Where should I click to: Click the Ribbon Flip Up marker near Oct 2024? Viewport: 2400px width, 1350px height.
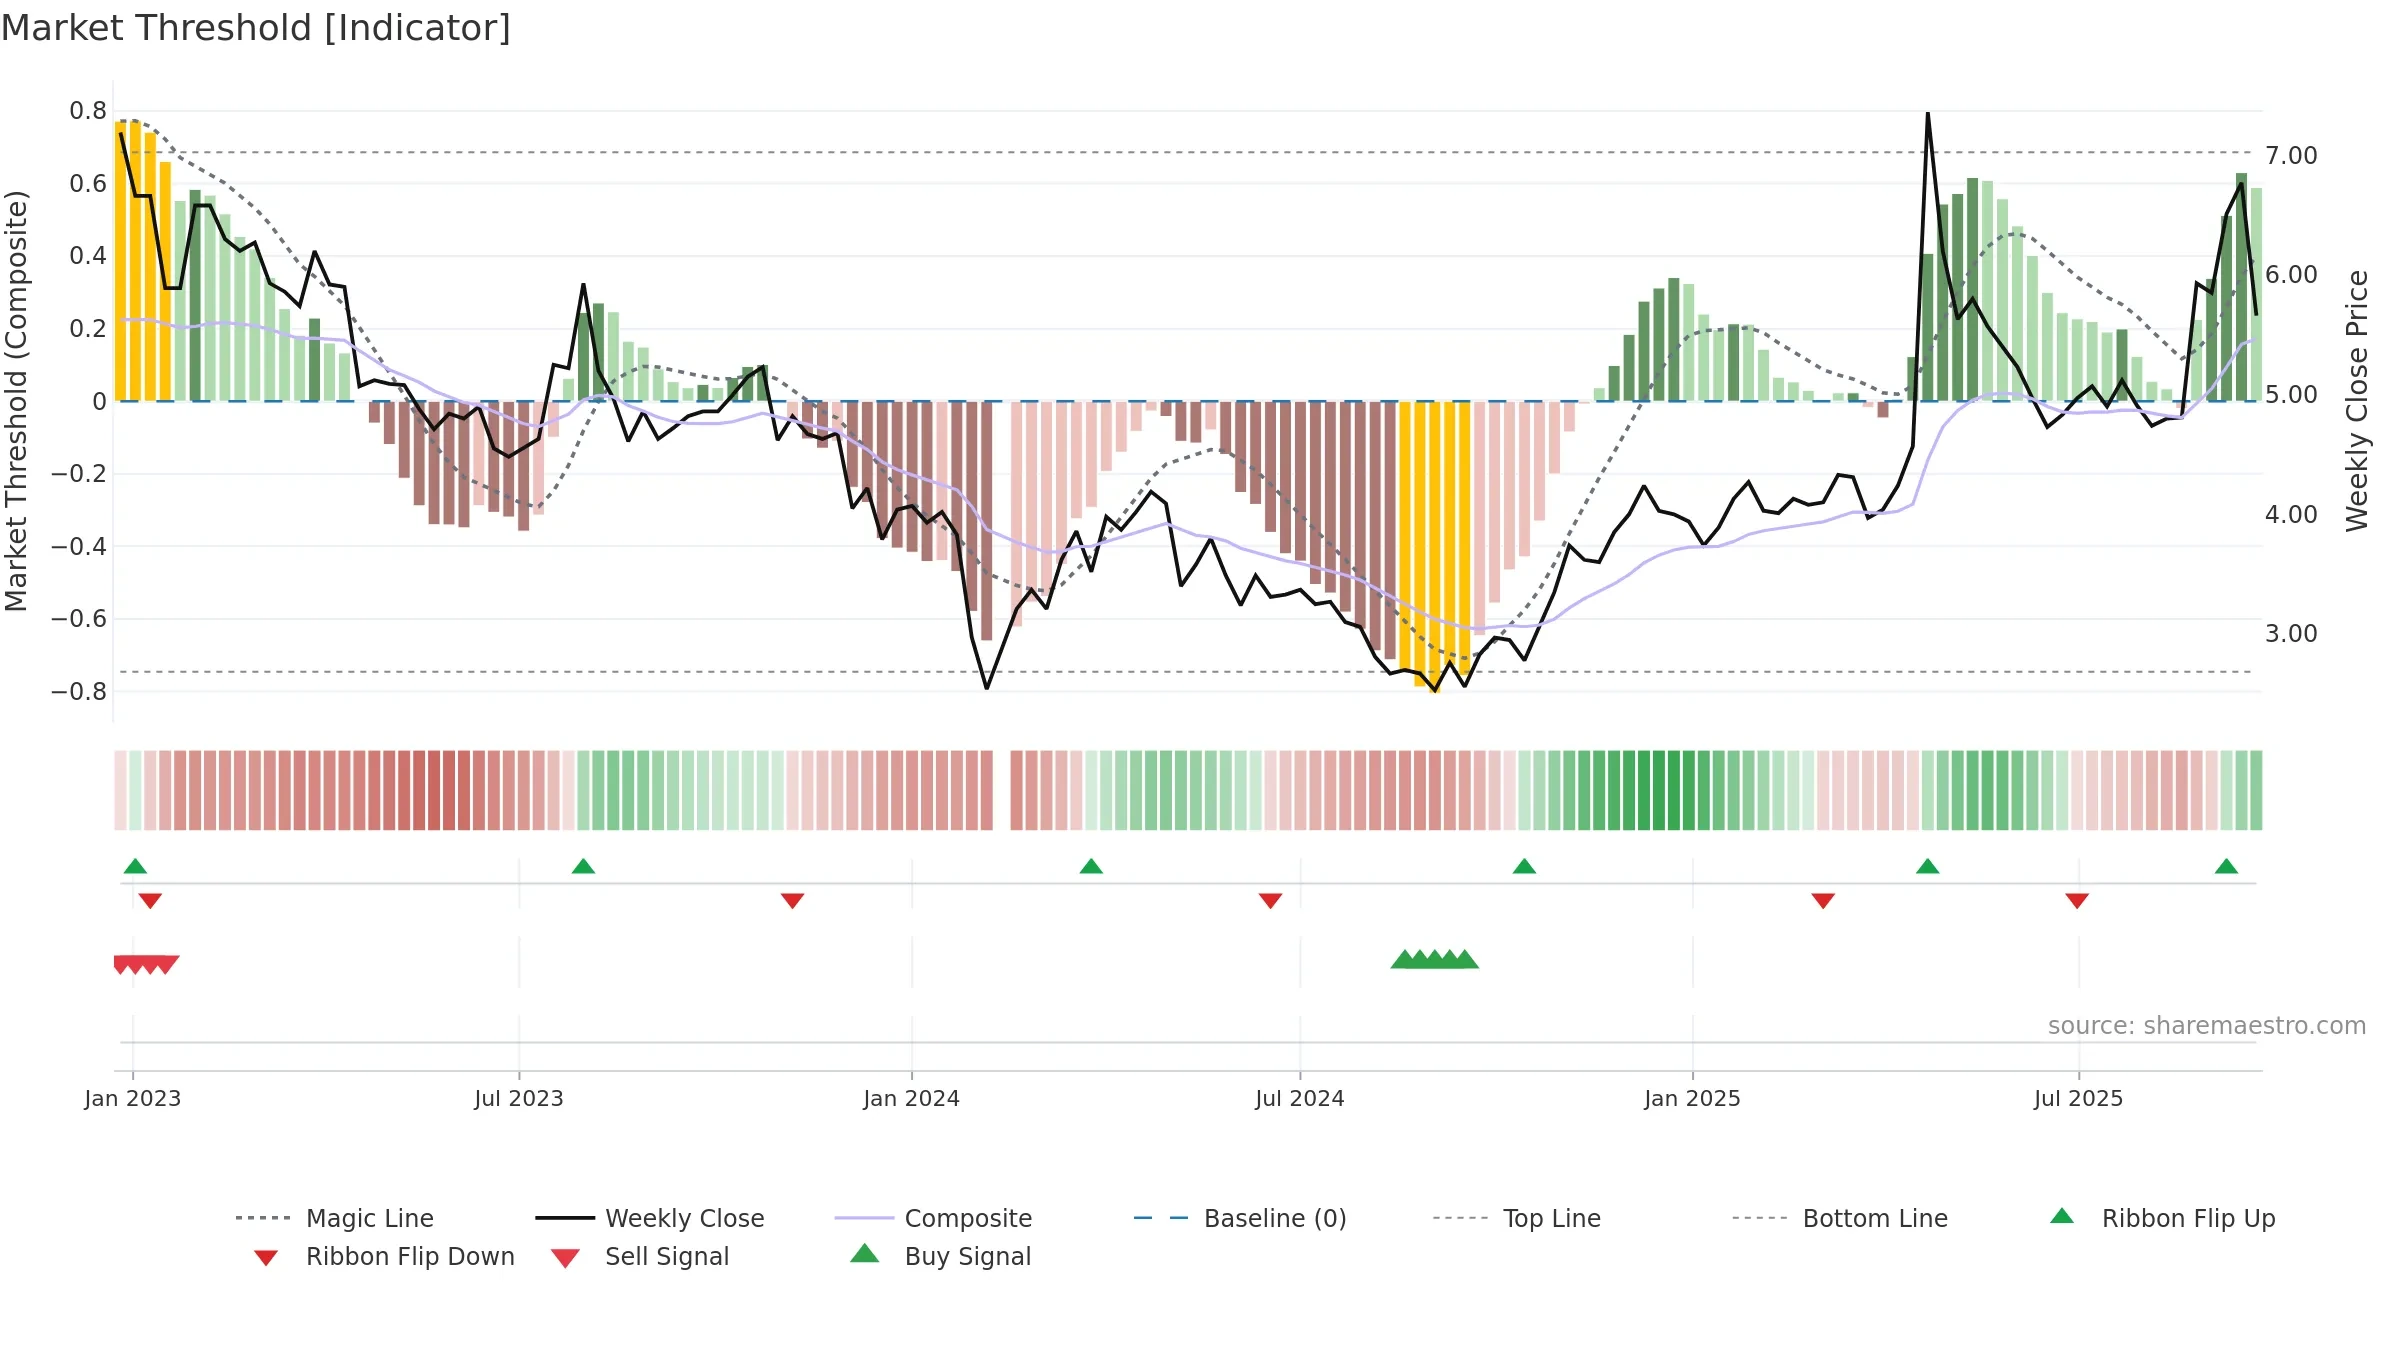1524,866
